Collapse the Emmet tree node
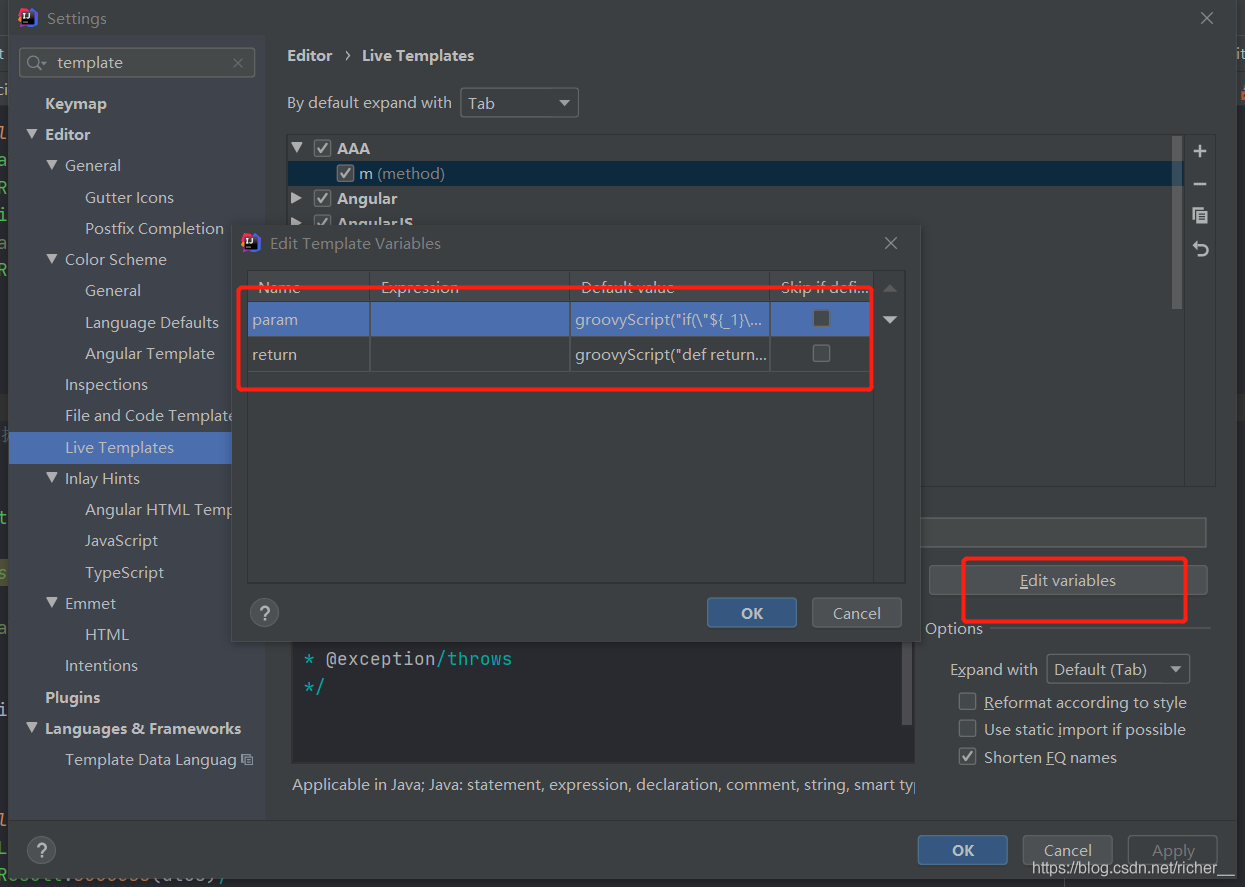Image resolution: width=1245 pixels, height=887 pixels. [x=52, y=603]
